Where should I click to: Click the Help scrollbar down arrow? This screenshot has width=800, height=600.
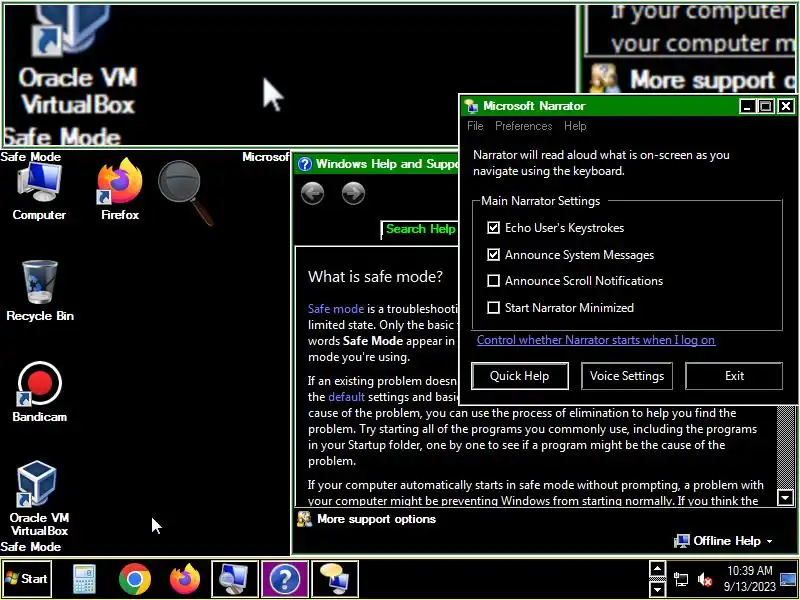(785, 496)
